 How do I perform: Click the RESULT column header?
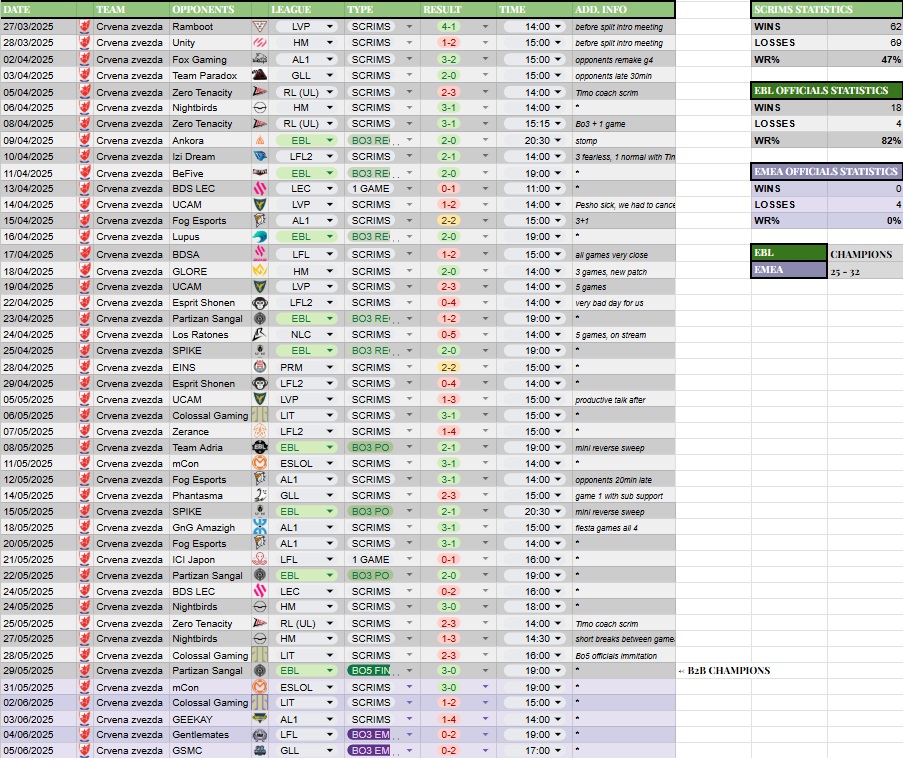pos(459,10)
